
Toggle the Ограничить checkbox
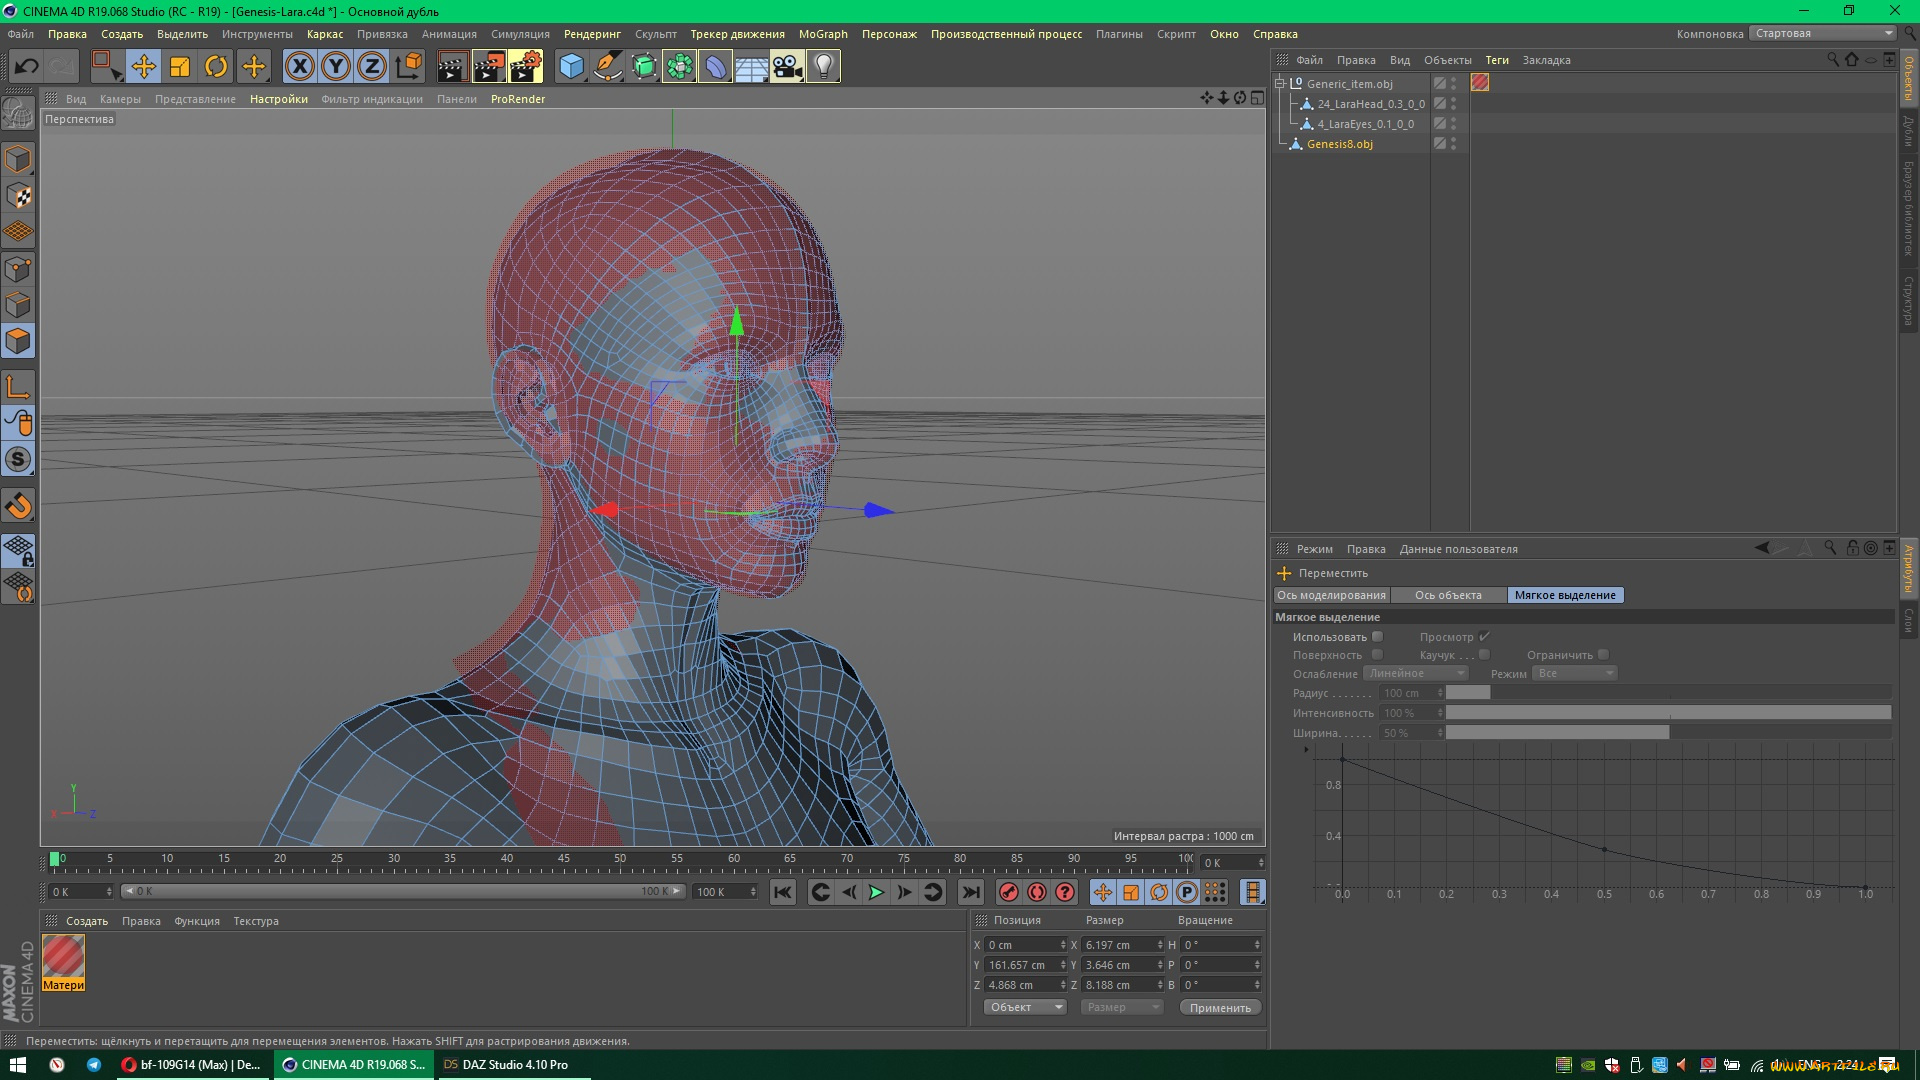click(x=1603, y=655)
